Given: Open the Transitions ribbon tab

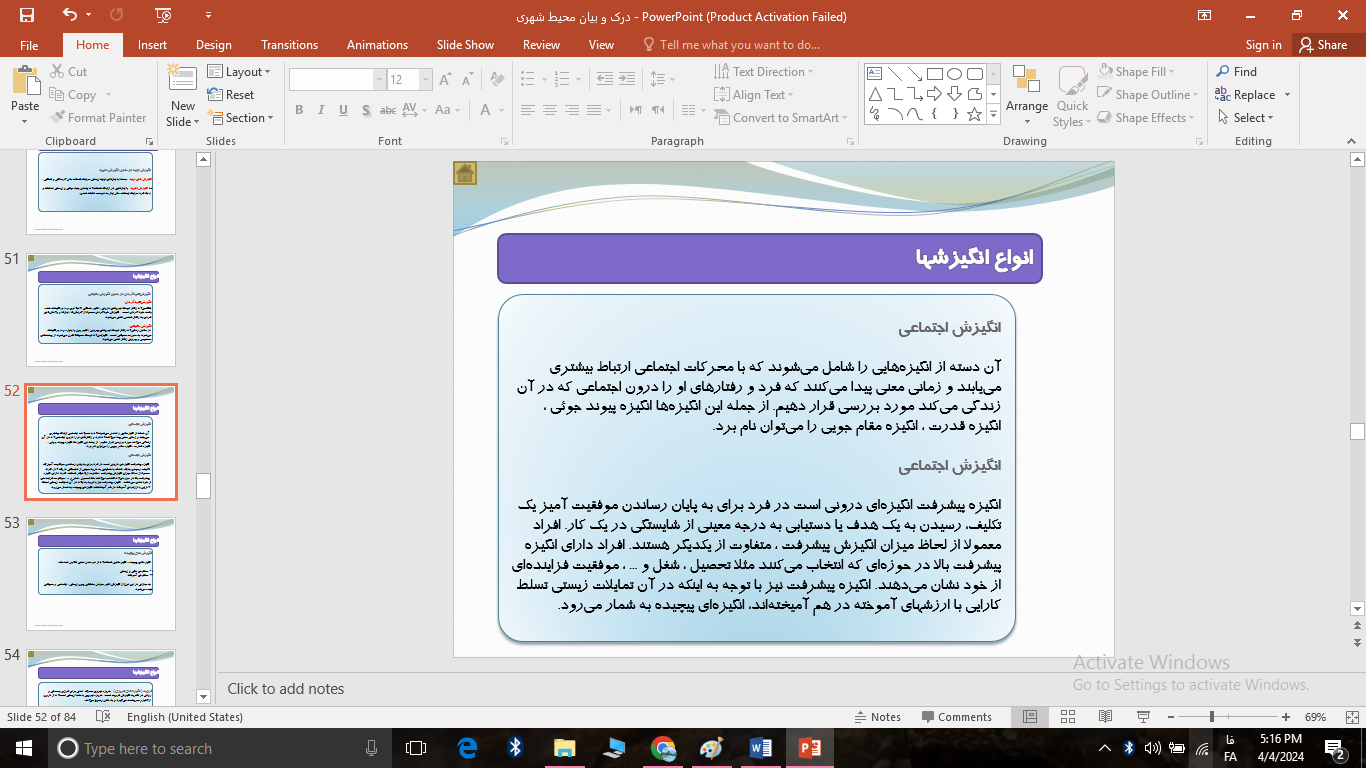Looking at the screenshot, I should 289,45.
